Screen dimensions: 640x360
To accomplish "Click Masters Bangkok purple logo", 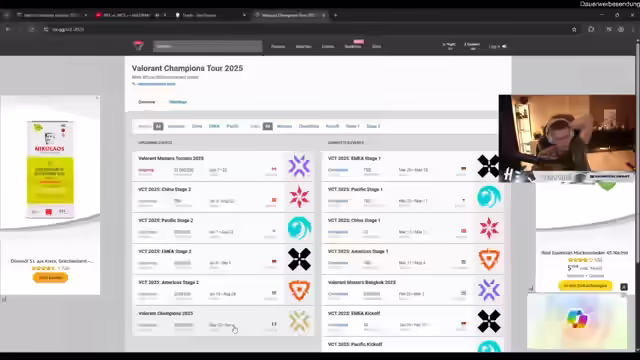I will (489, 290).
